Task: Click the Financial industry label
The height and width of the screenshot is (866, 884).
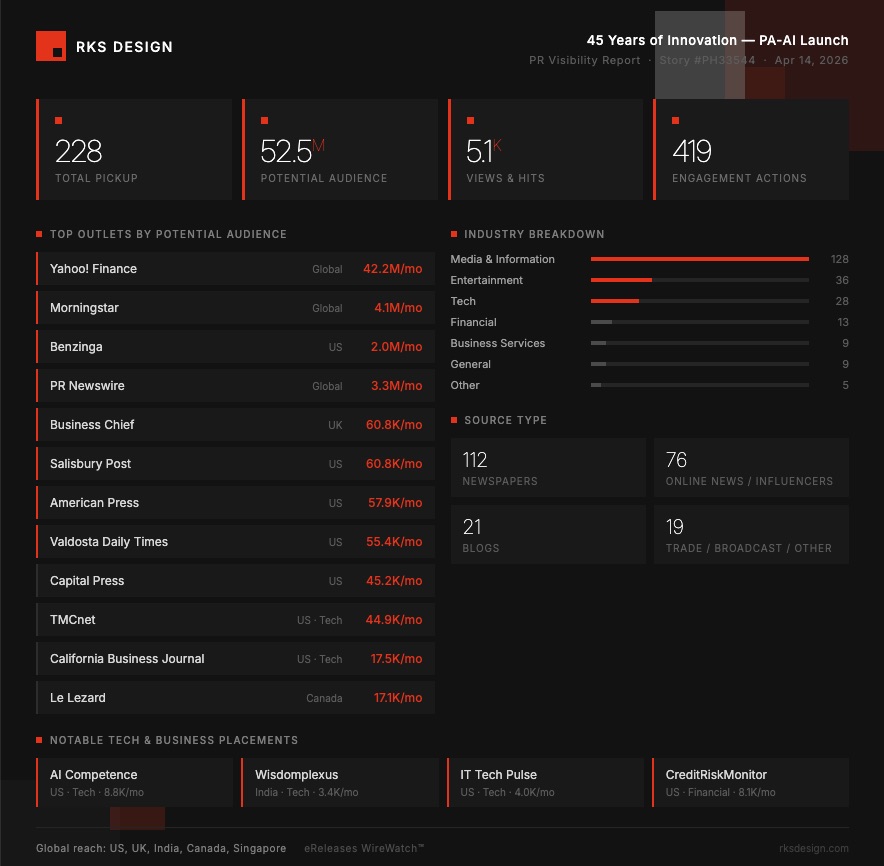Action: 473,322
